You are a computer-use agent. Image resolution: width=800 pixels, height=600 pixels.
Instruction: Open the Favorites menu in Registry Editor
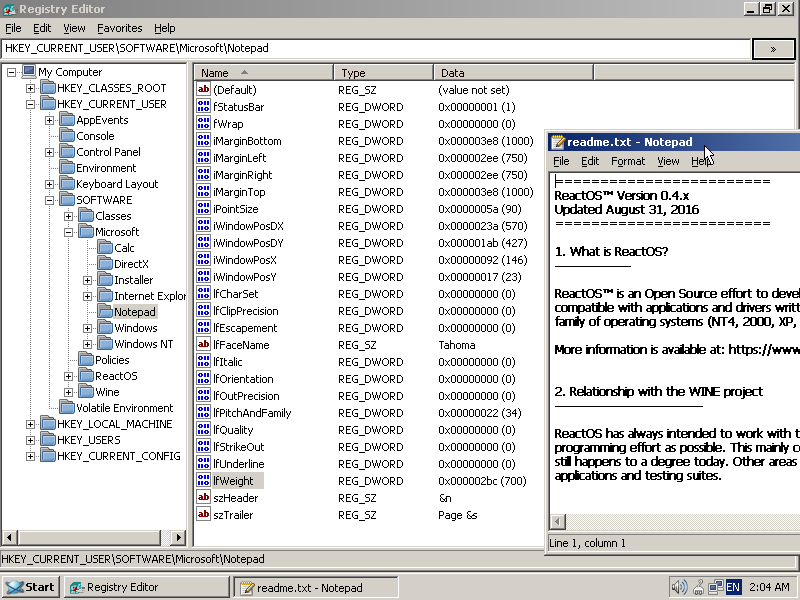119,28
